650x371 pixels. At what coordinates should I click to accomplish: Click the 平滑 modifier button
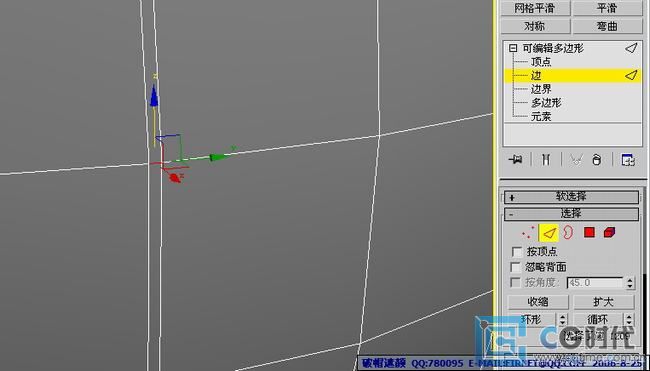(607, 8)
